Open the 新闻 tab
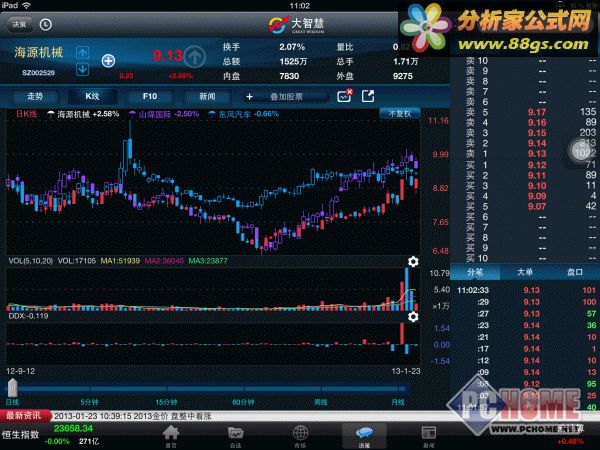600x450 pixels. (x=207, y=96)
